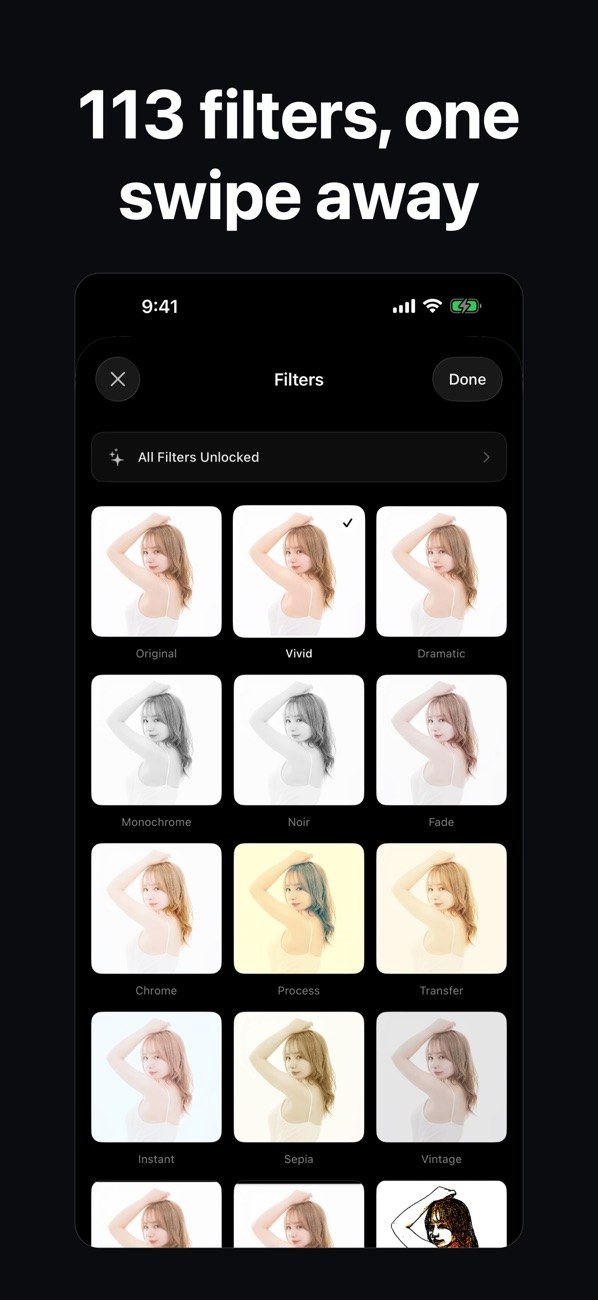Apply the Noir filter thumbnail
The height and width of the screenshot is (1300, 598).
pos(299,740)
